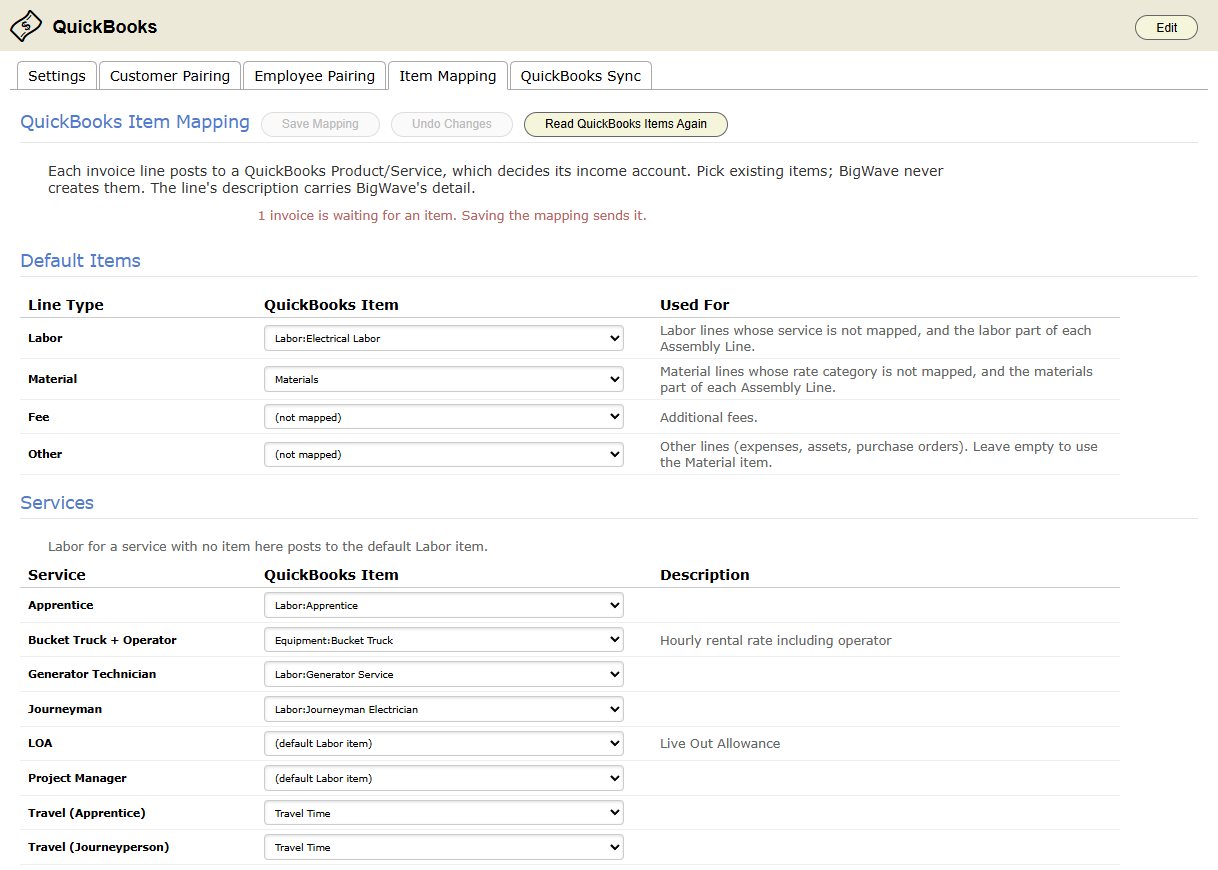Open the LOA item dropdown
1218x870 pixels.
tap(444, 743)
